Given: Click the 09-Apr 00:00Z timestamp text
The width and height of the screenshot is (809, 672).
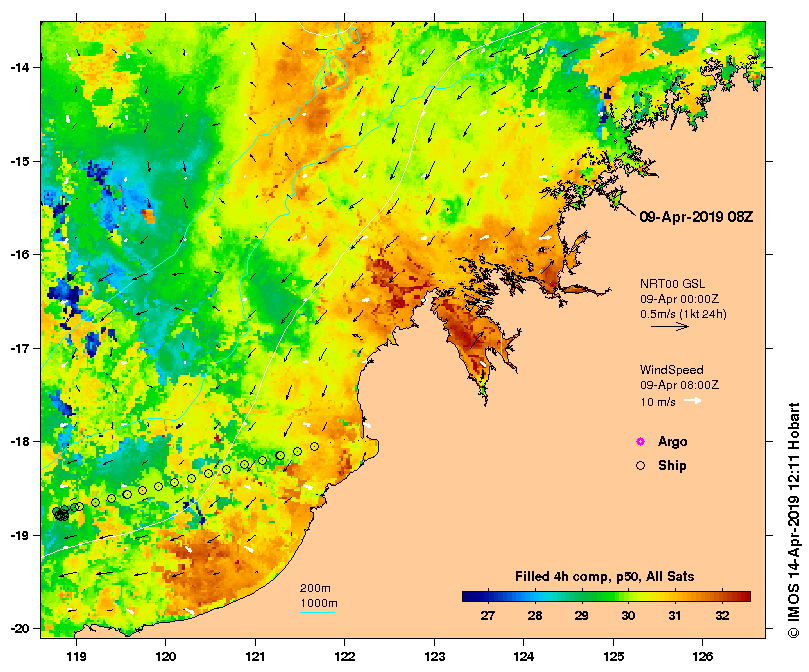Looking at the screenshot, I should point(679,299).
